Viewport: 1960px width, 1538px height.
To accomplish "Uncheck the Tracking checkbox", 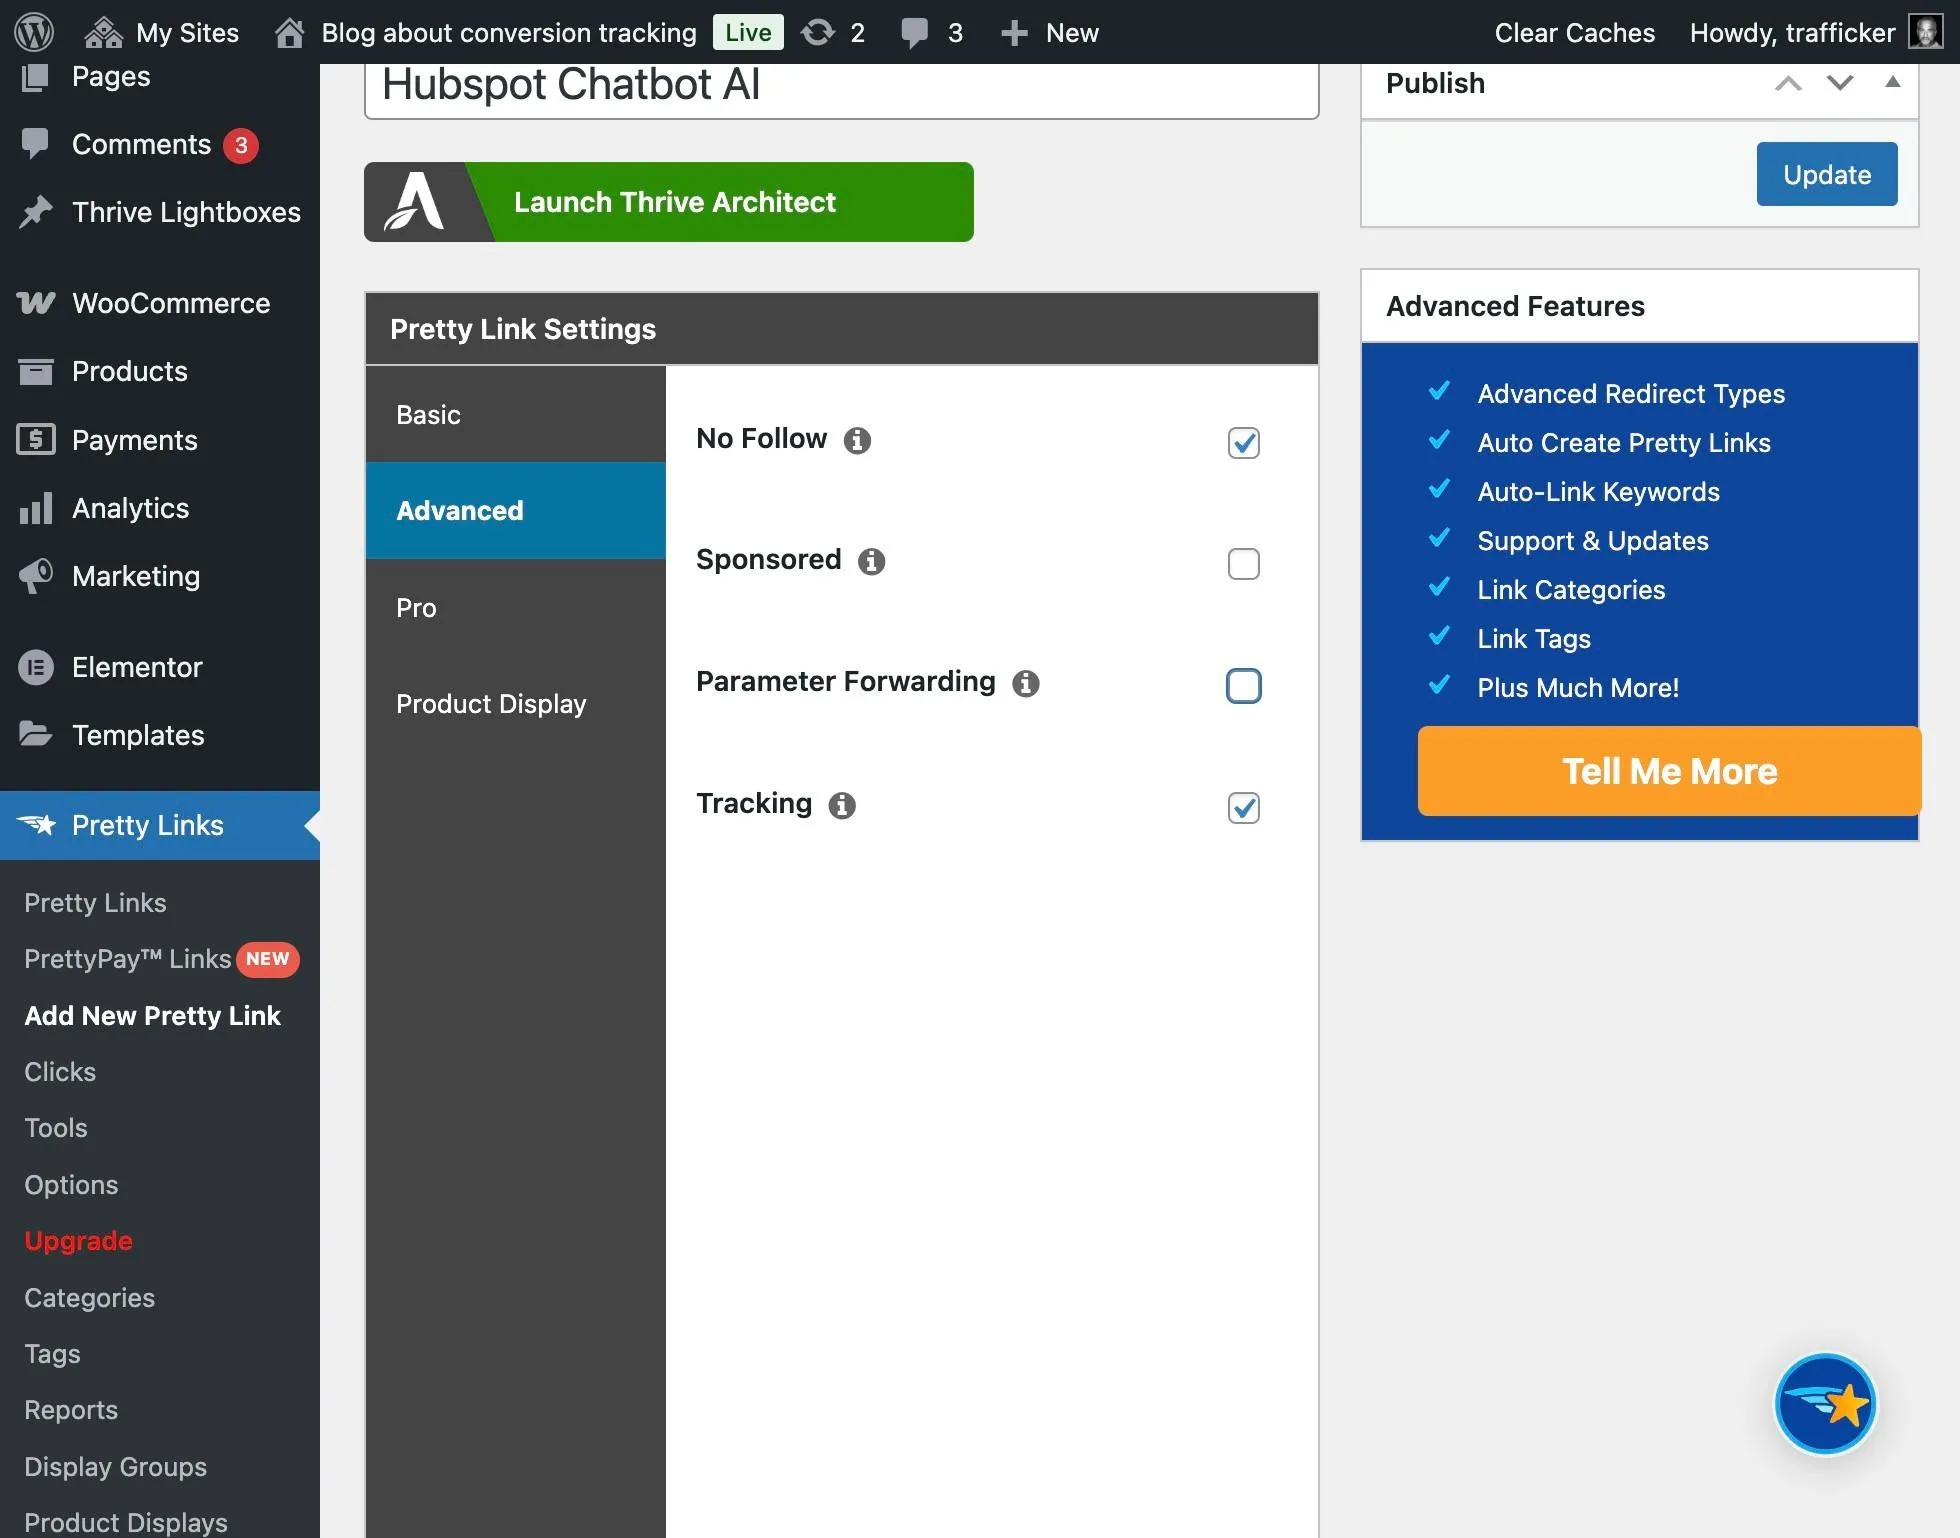I will [1243, 808].
